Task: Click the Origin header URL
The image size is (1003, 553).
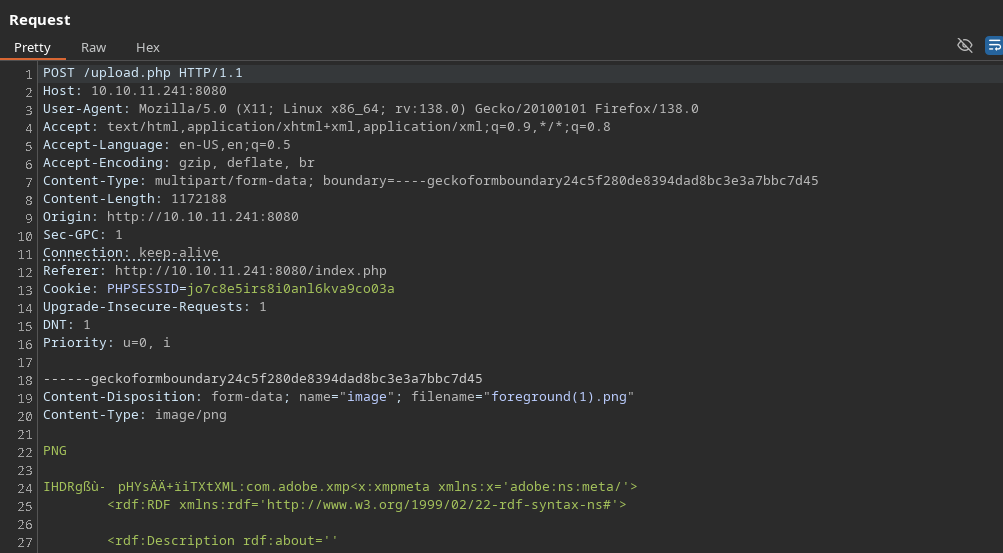Action: (203, 217)
